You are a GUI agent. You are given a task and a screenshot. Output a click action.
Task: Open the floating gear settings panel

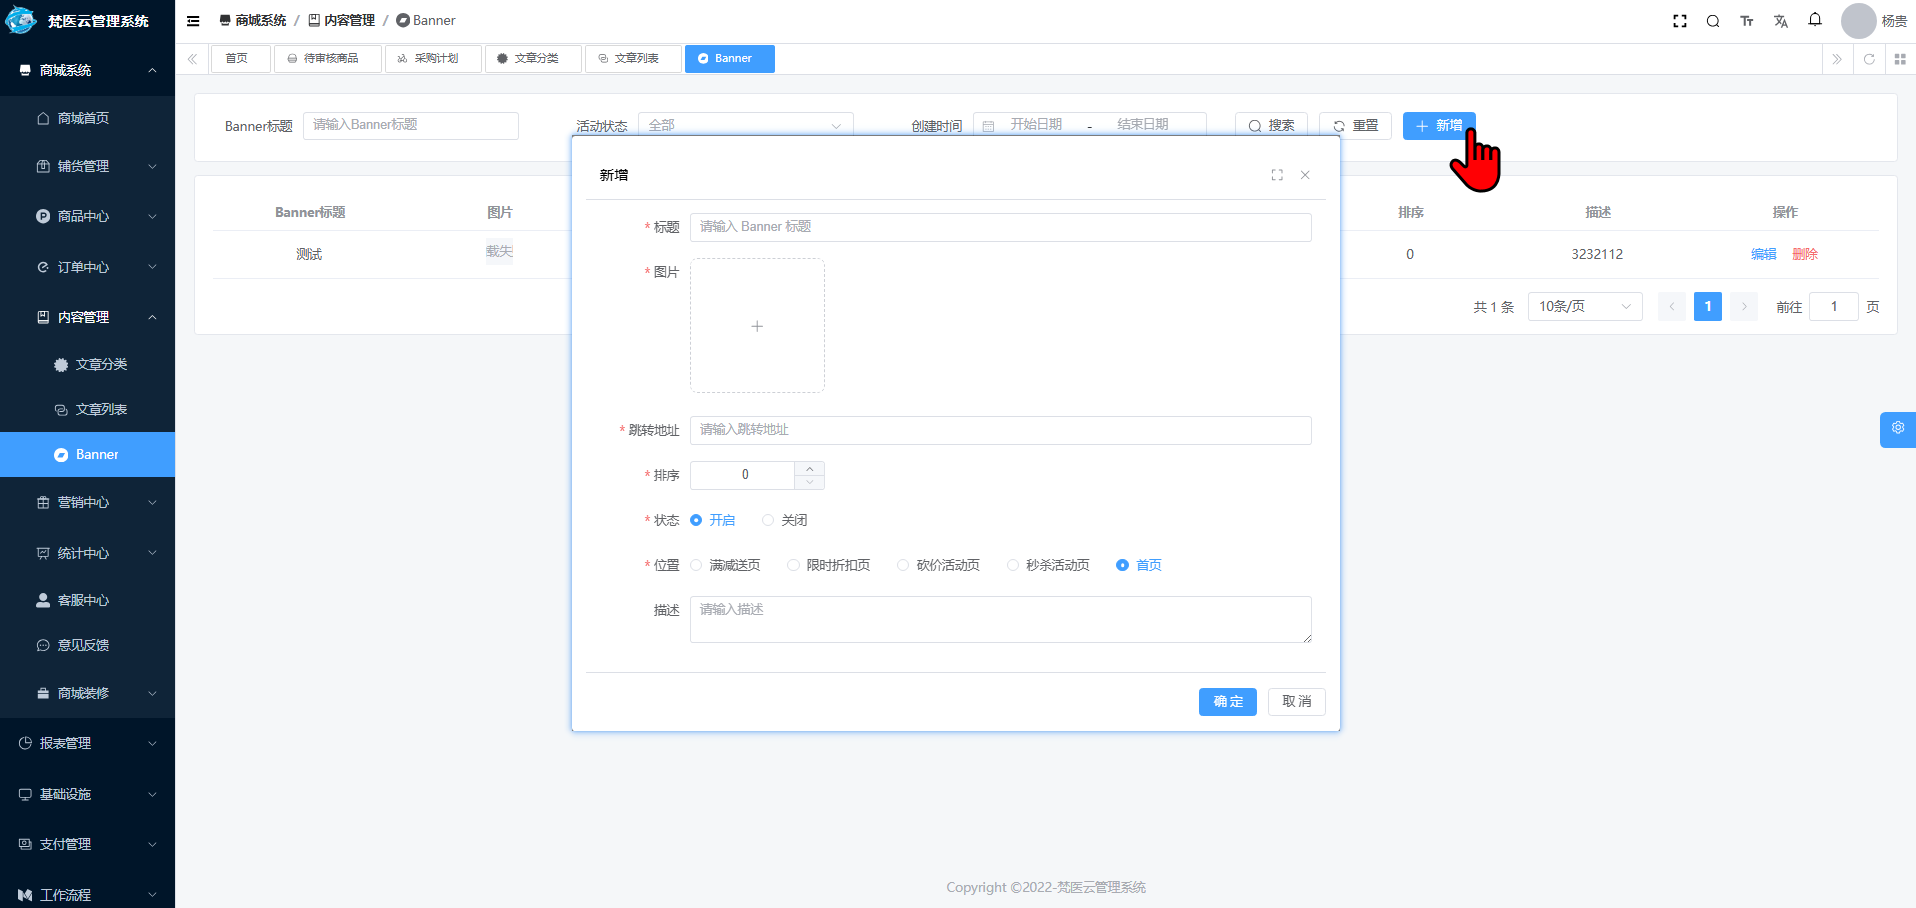1897,429
